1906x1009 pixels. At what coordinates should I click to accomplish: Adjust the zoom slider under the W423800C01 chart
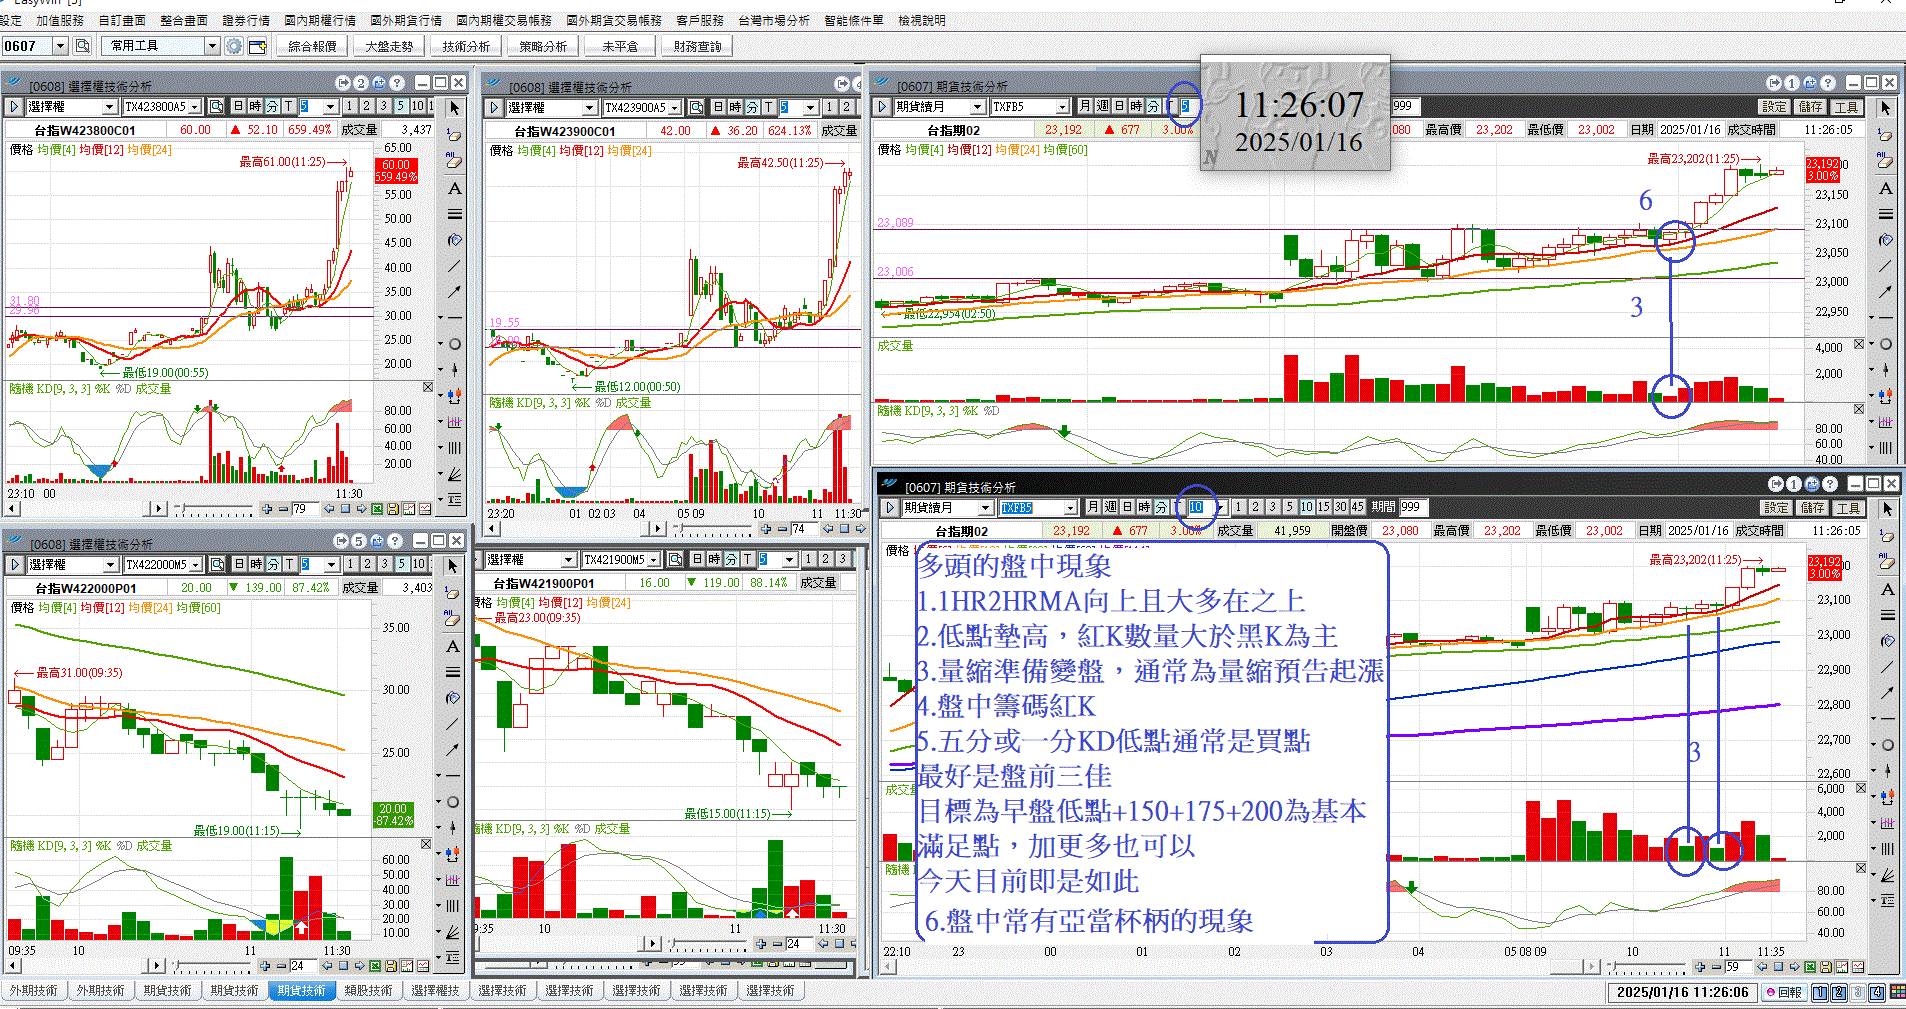coord(214,510)
